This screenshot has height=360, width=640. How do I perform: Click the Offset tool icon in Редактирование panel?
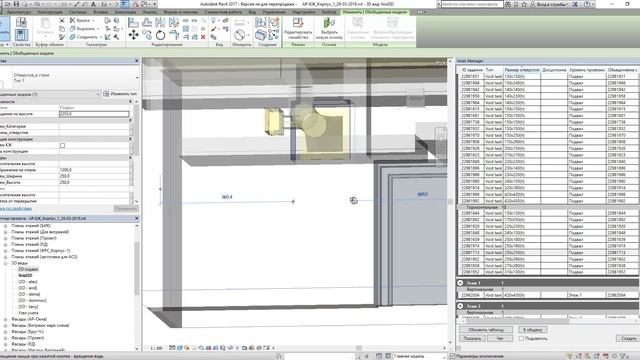click(x=147, y=22)
